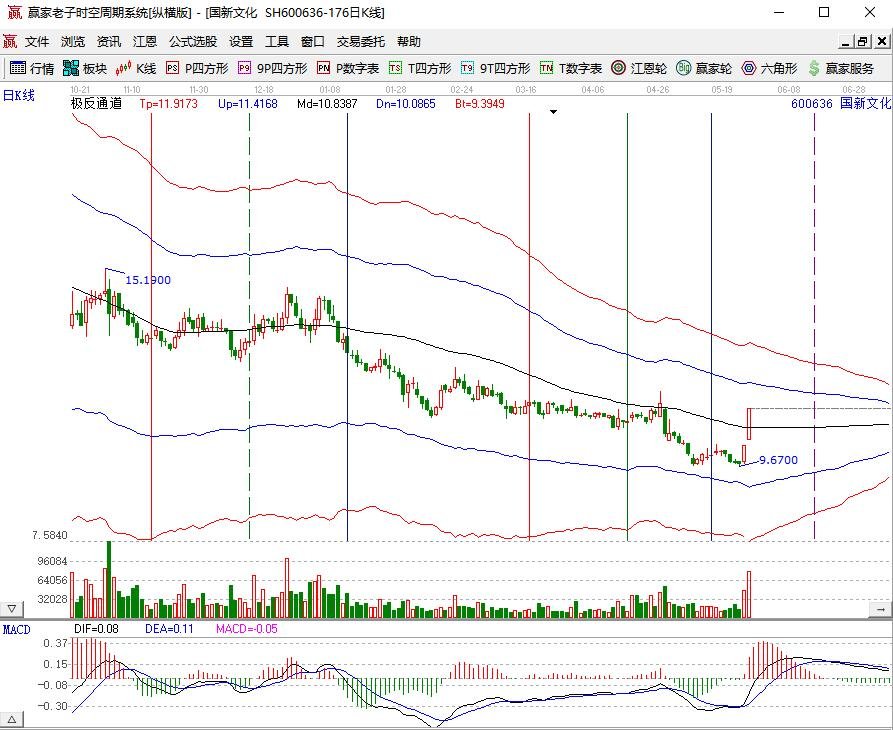Open the 帮助 menu

[x=409, y=42]
